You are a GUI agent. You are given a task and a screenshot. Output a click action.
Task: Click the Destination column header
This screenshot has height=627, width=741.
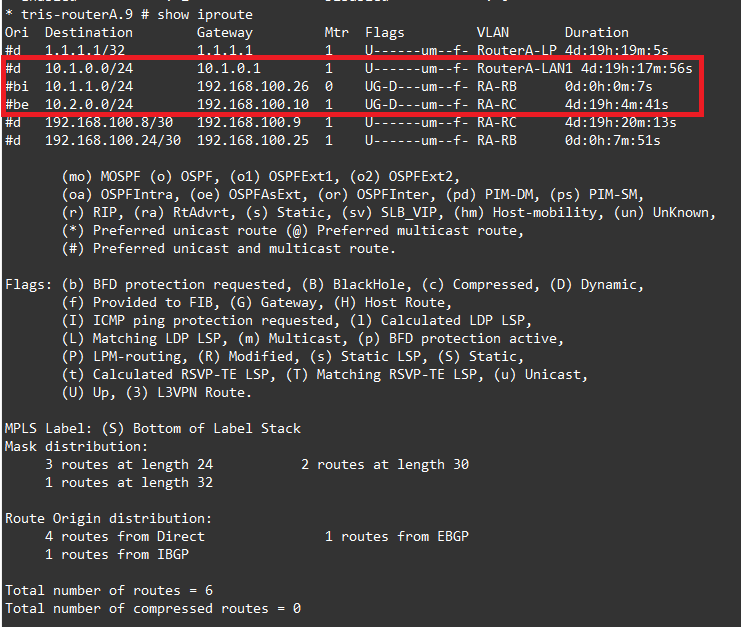point(88,32)
